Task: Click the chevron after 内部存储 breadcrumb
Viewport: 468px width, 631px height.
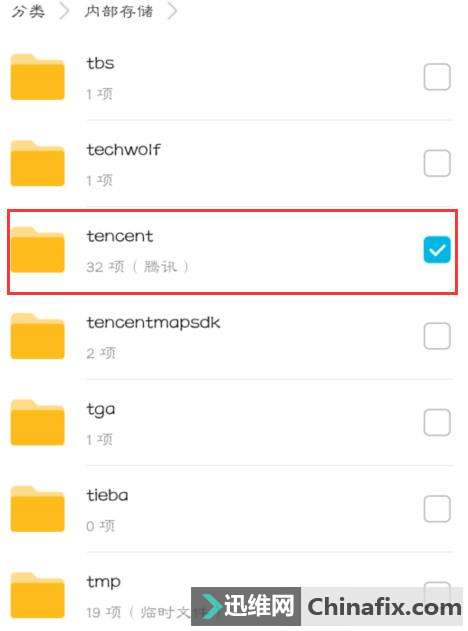Action: pos(172,11)
